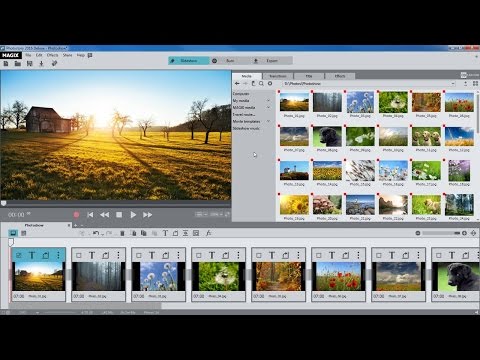Click the T text icon on misty forest slide
Image resolution: width=480 pixels, height=360 pixels.
click(x=92, y=255)
